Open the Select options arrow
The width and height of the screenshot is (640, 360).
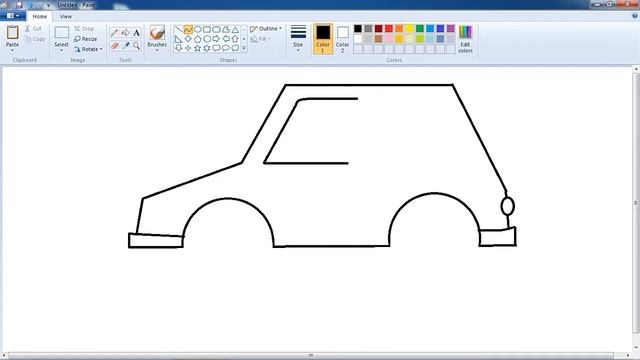[x=62, y=50]
